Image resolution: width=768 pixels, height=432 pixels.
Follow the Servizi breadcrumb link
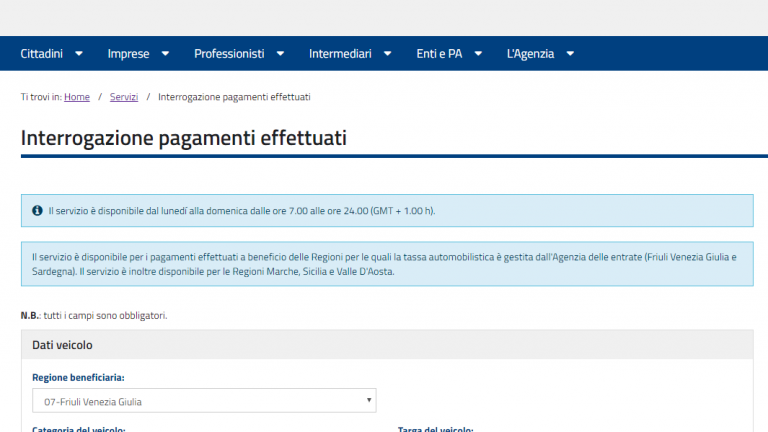pyautogui.click(x=124, y=97)
